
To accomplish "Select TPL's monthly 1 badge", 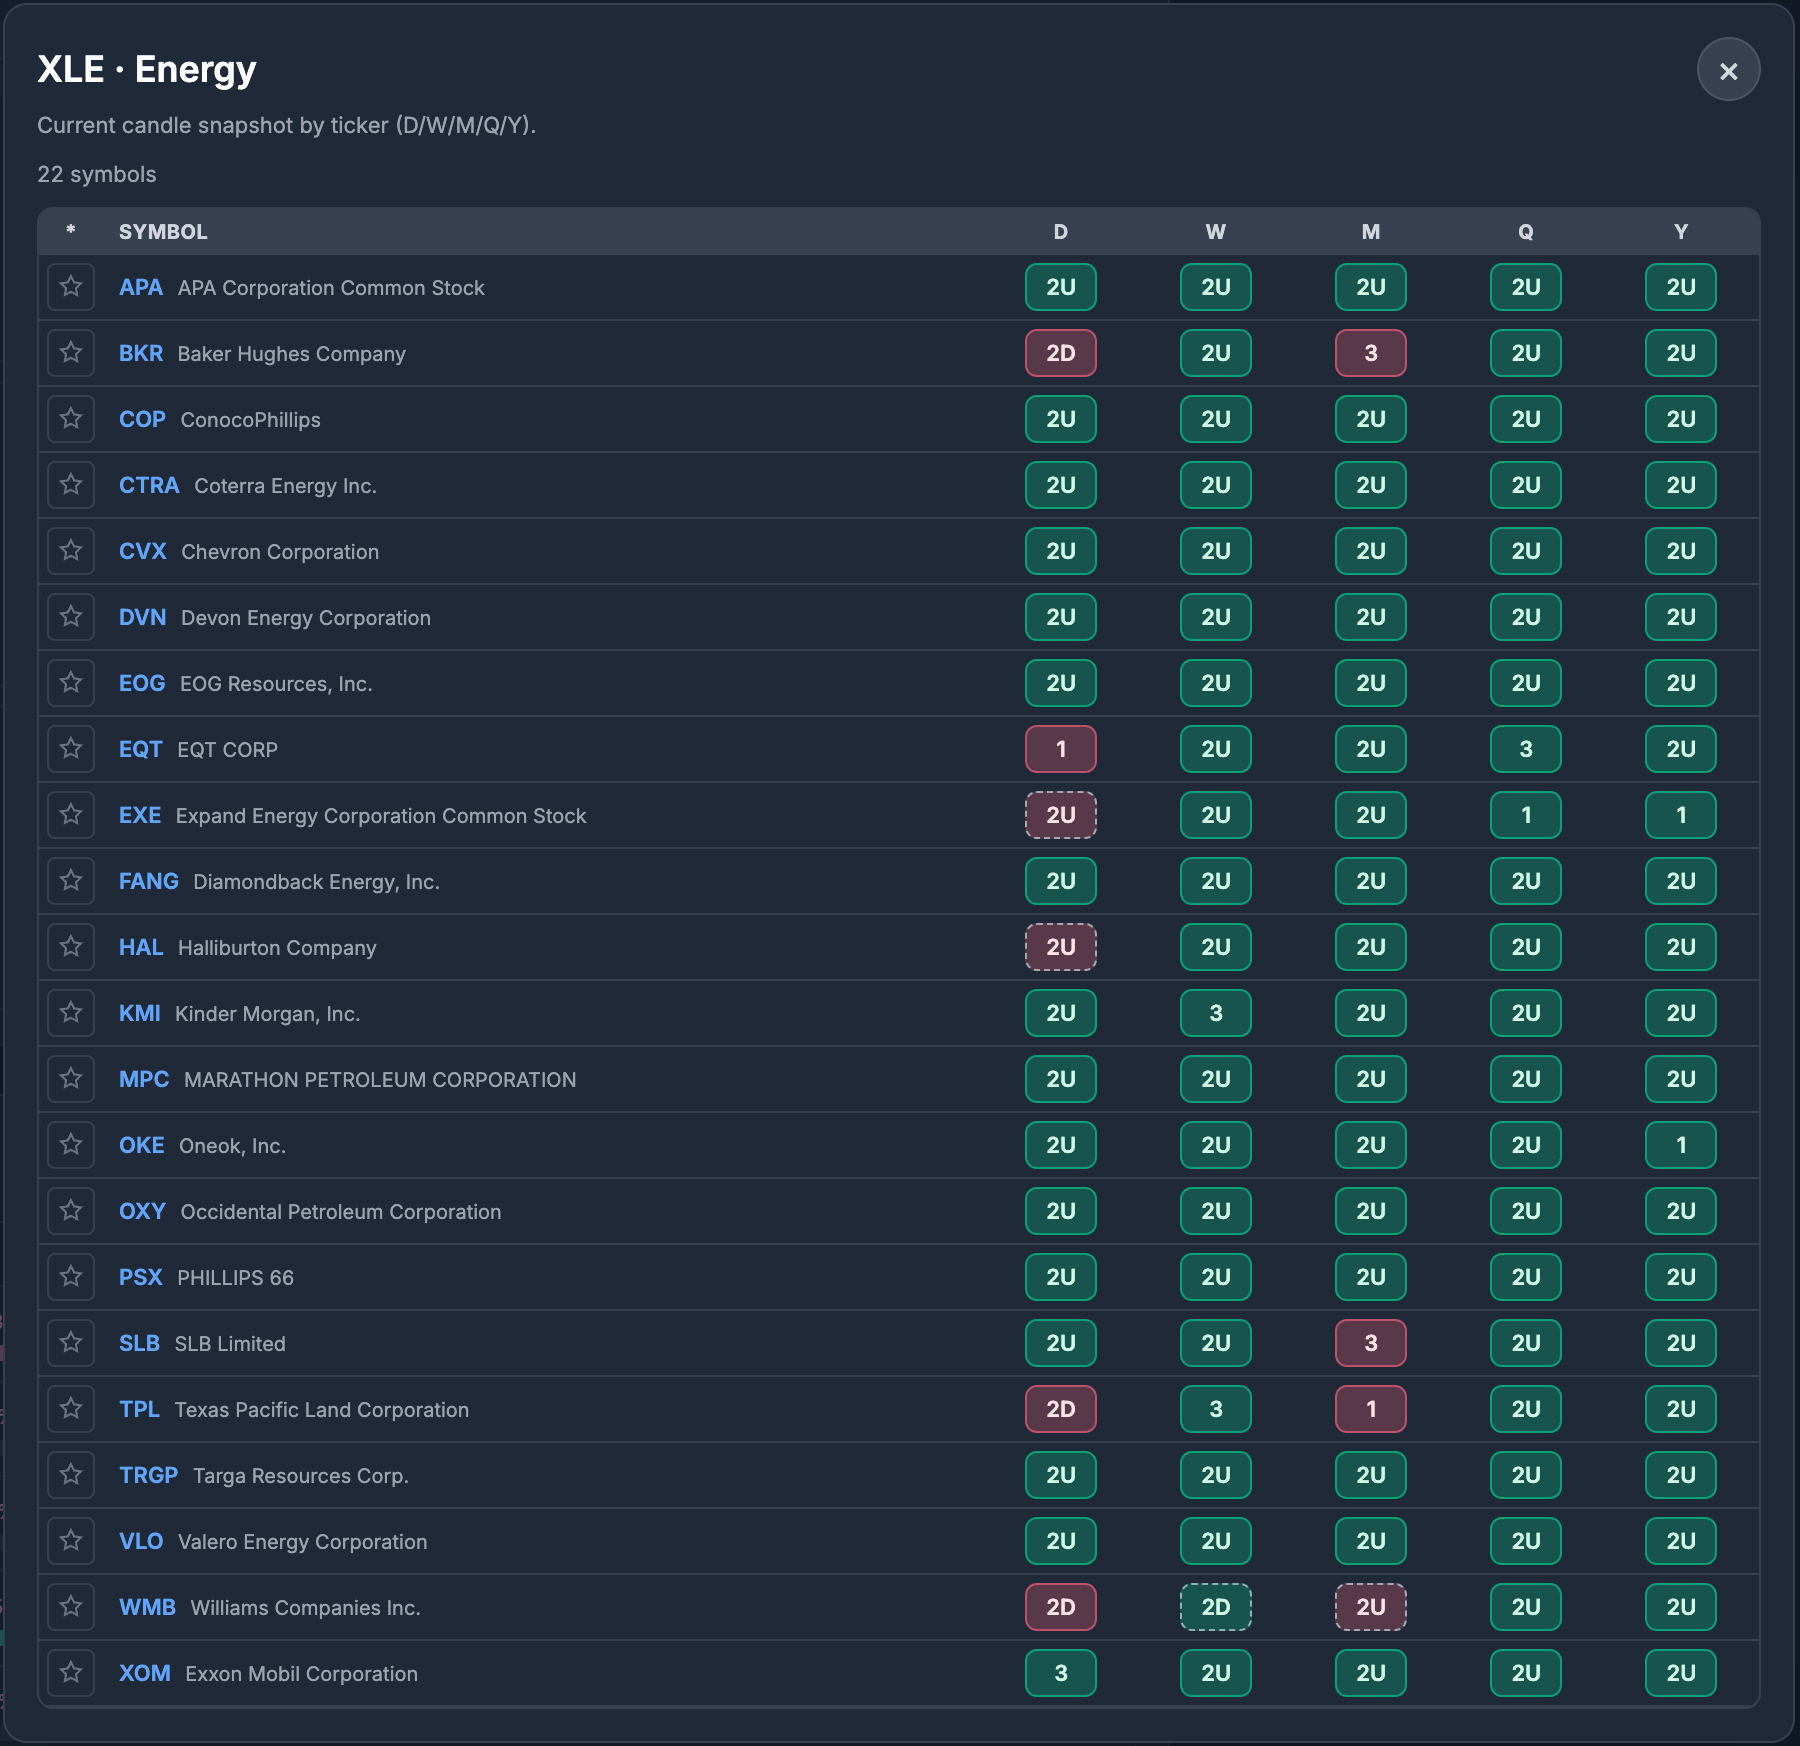I will tap(1370, 1409).
